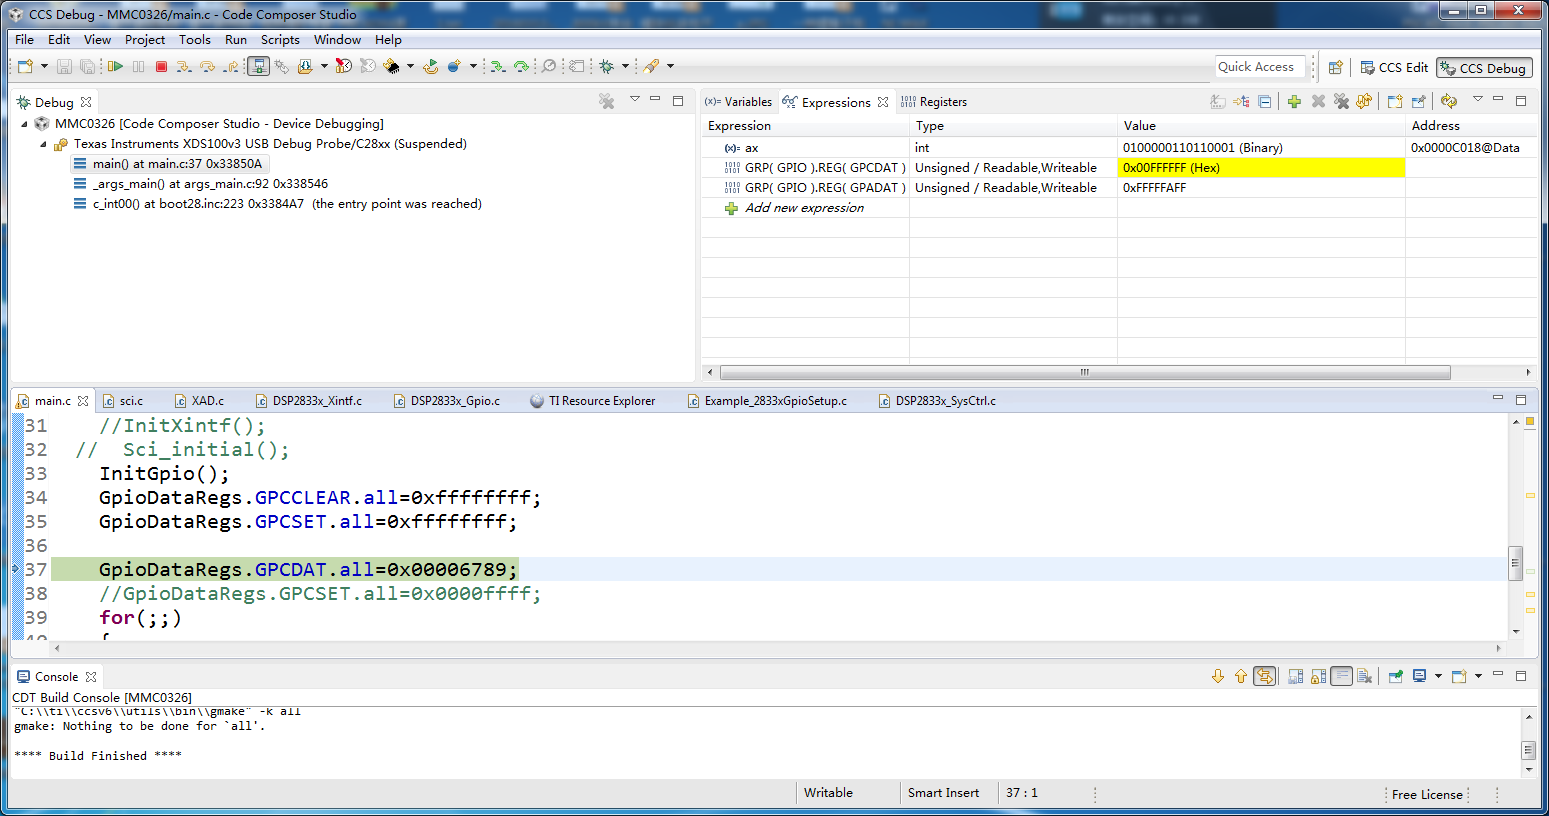Click the Step Over toolbar icon
Image resolution: width=1549 pixels, height=816 pixels.
(207, 67)
